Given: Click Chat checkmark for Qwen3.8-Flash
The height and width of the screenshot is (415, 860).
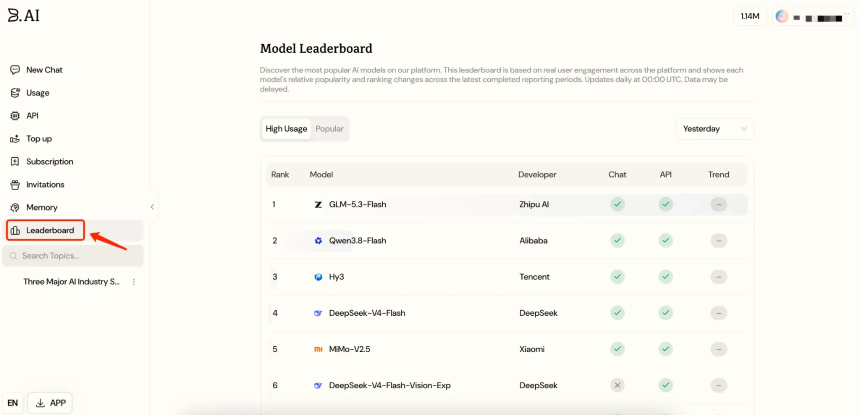Looking at the screenshot, I should [618, 241].
